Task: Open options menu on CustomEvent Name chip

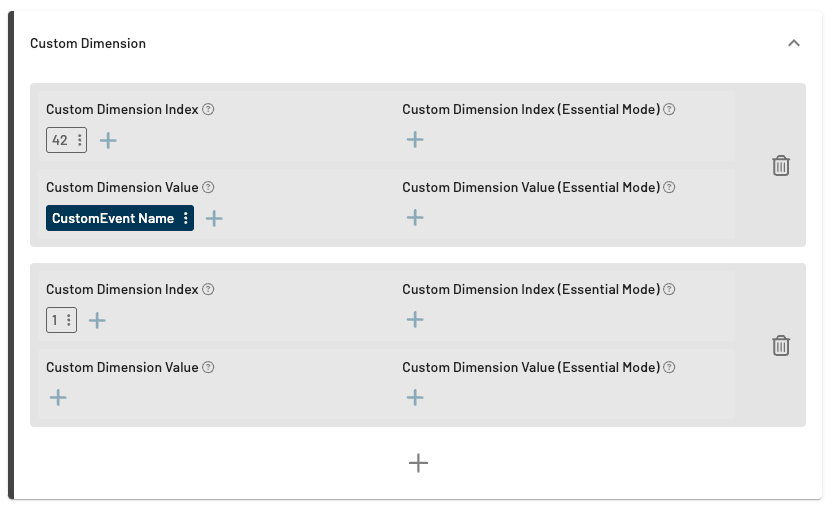Action: coord(186,219)
